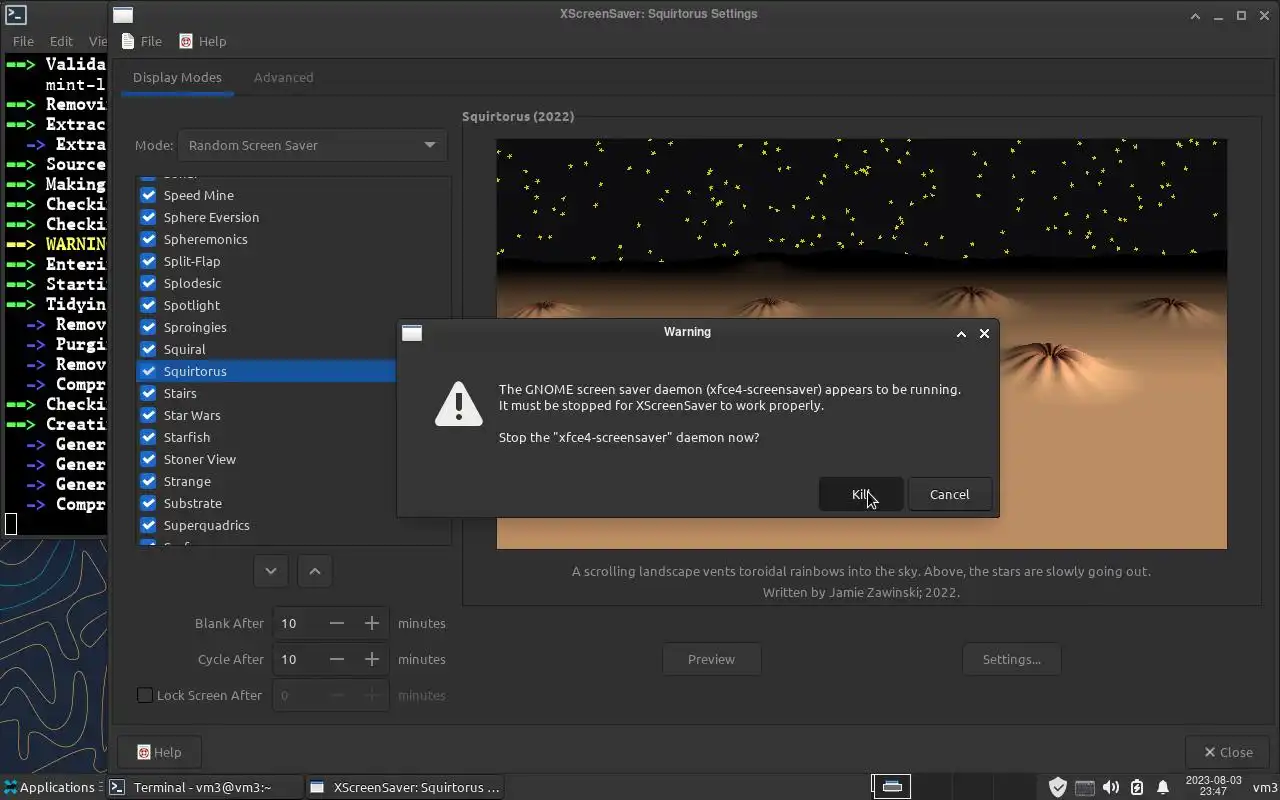Click the battery power tray icon
Viewport: 1280px width, 800px height.
[x=1136, y=787]
